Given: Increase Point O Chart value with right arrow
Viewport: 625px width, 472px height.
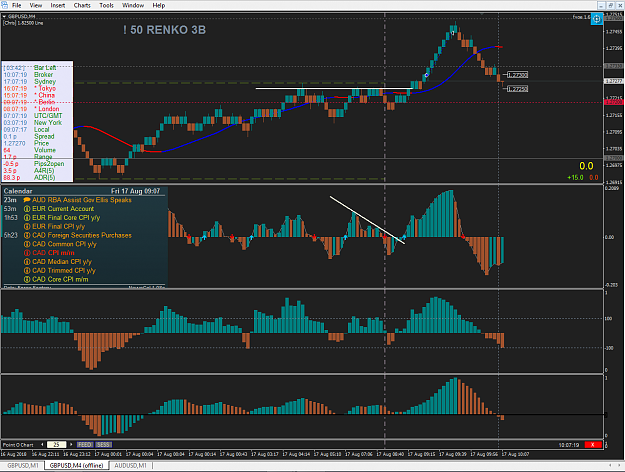Looking at the screenshot, I should click(x=71, y=444).
